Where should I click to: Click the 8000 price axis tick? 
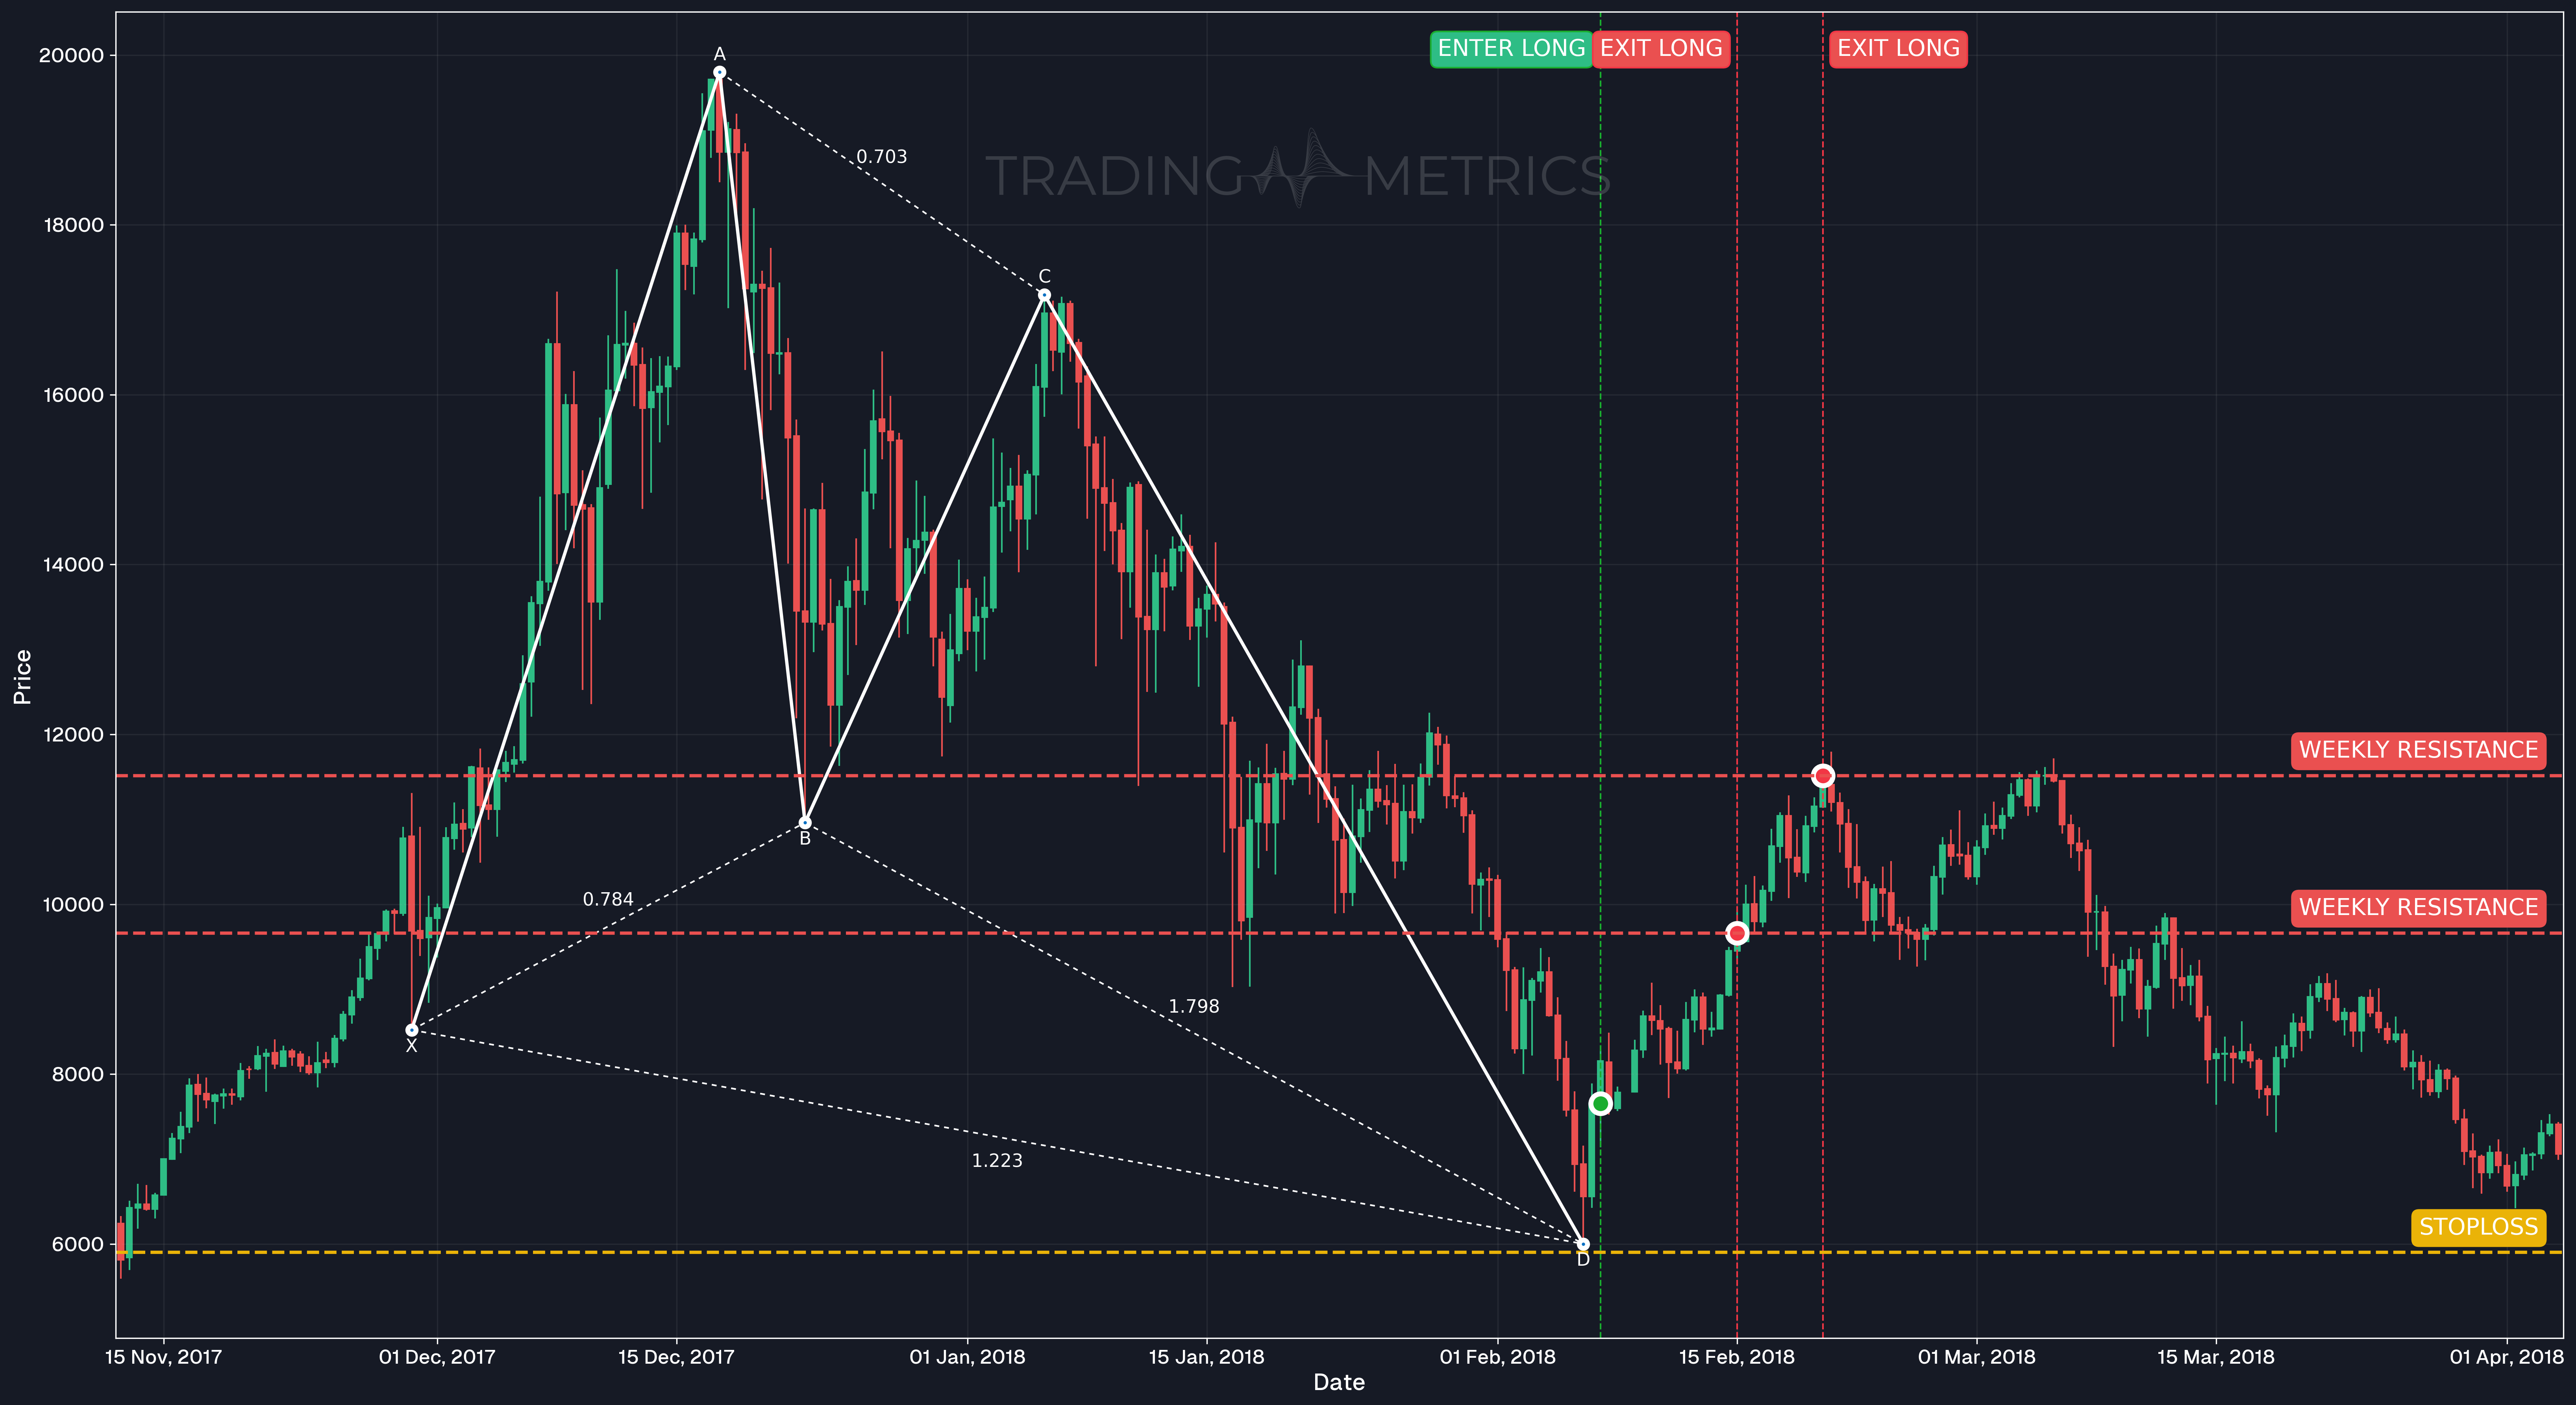coord(78,1075)
